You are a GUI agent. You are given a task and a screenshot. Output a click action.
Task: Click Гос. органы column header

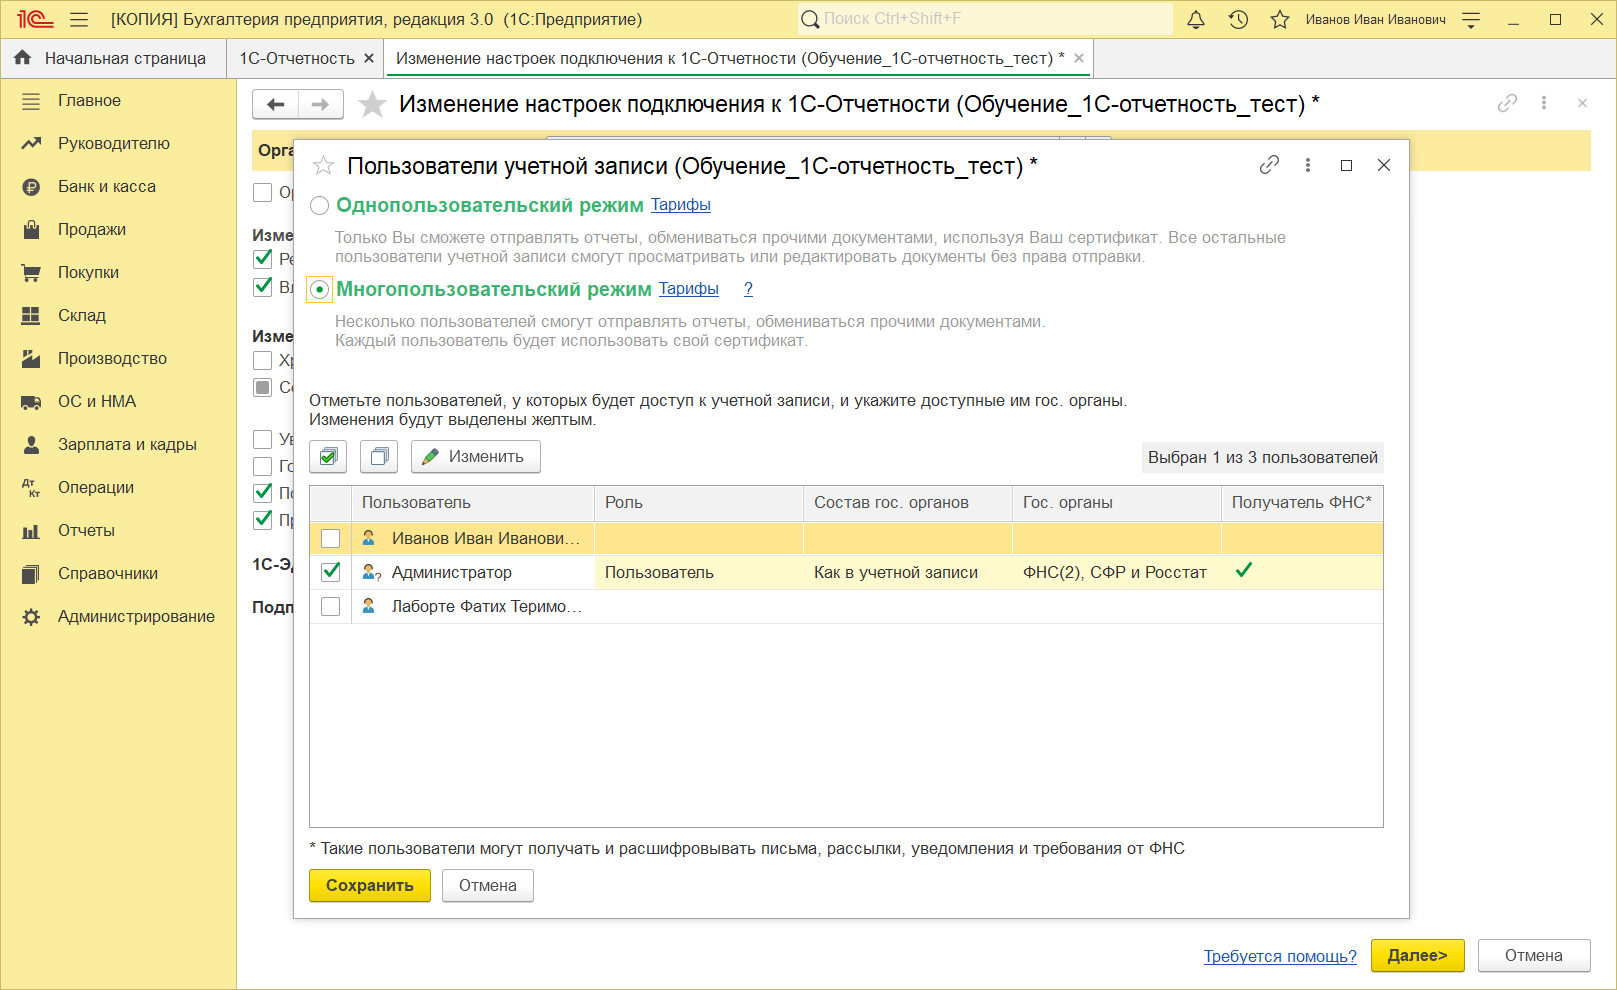(x=1117, y=503)
